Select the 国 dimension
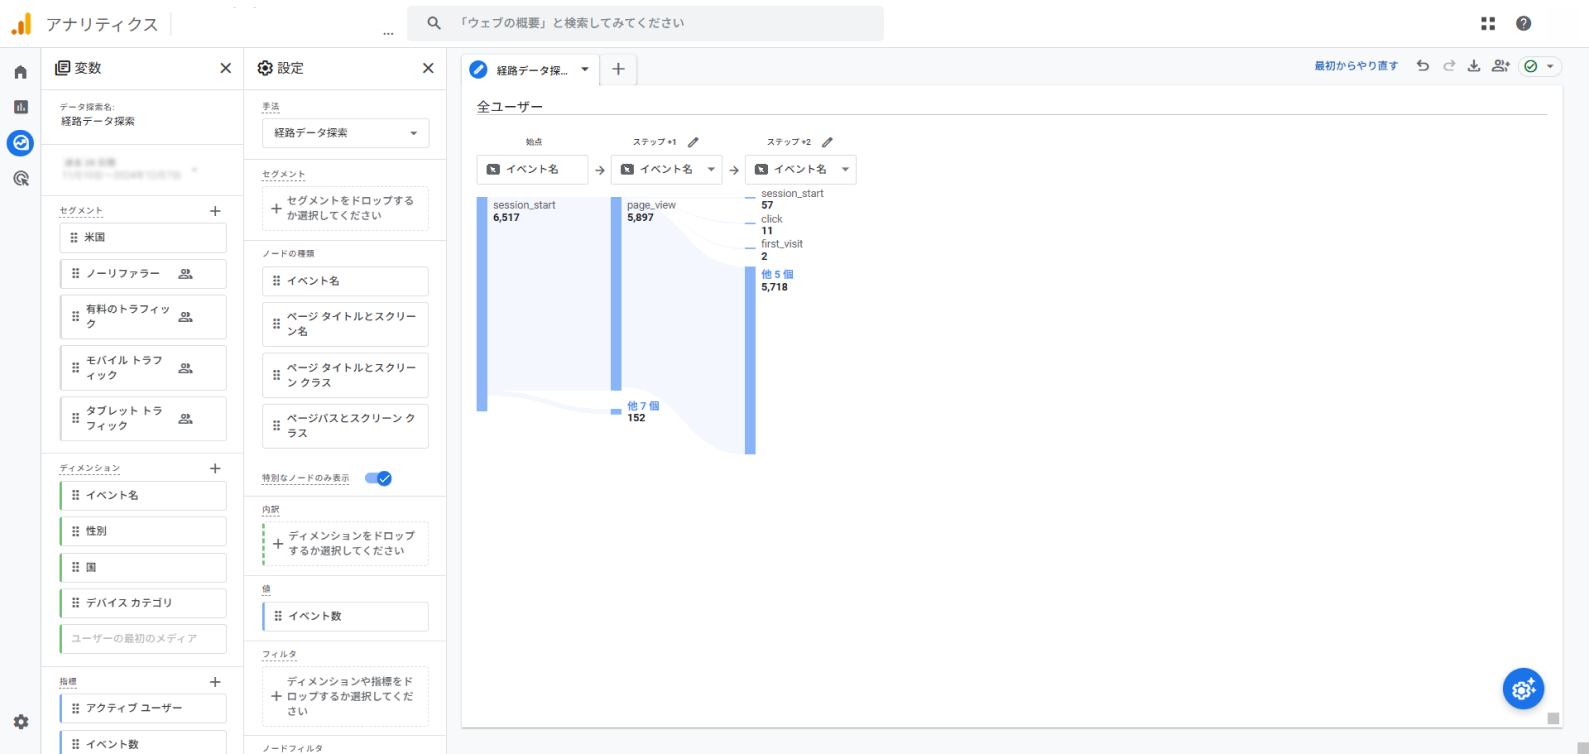Screen dimensions: 1589x754 143,568
